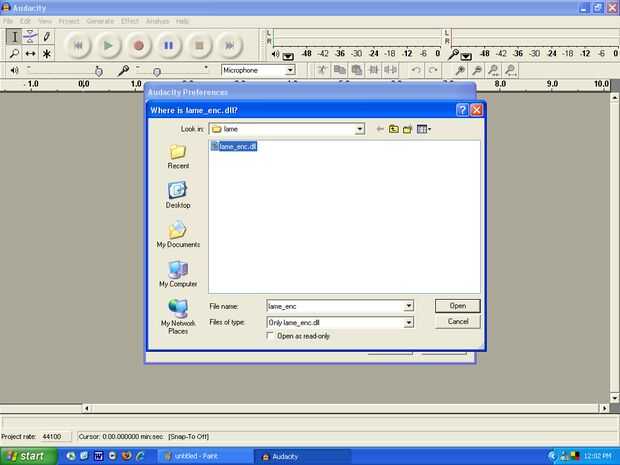Open Recent places shortcut
This screenshot has width=620, height=465.
178,157
